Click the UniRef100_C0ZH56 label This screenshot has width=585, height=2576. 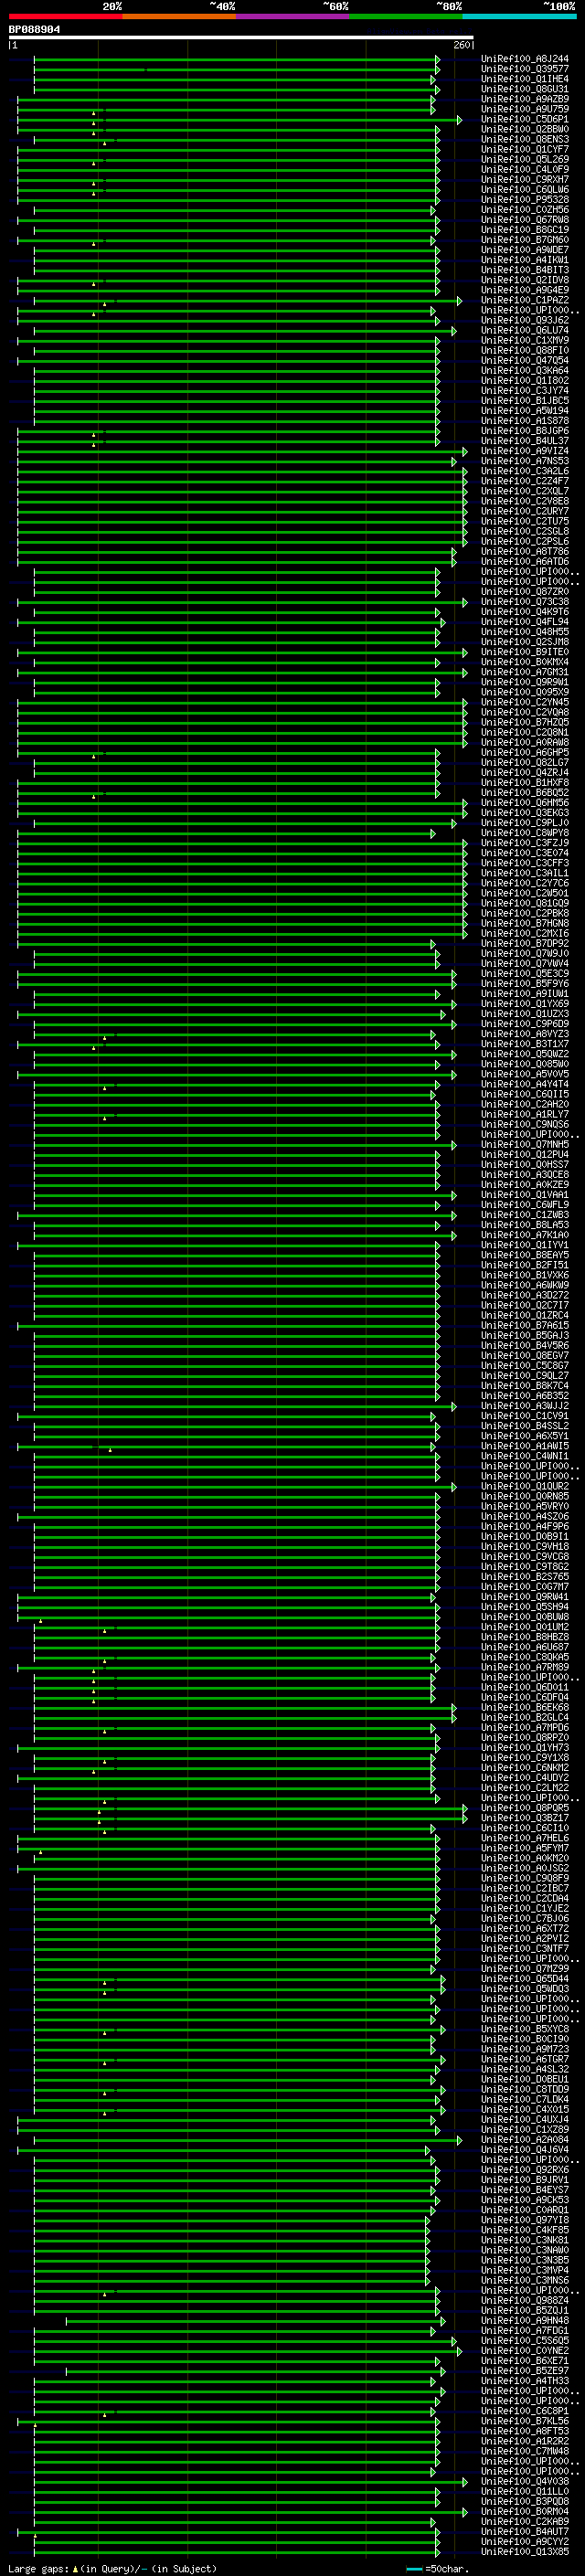point(525,210)
